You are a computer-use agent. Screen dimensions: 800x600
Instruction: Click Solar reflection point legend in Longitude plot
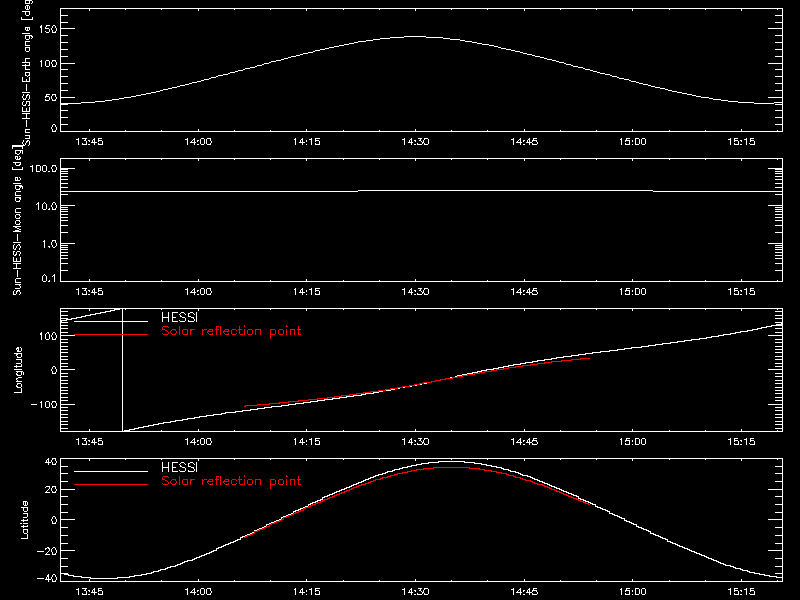click(231, 331)
